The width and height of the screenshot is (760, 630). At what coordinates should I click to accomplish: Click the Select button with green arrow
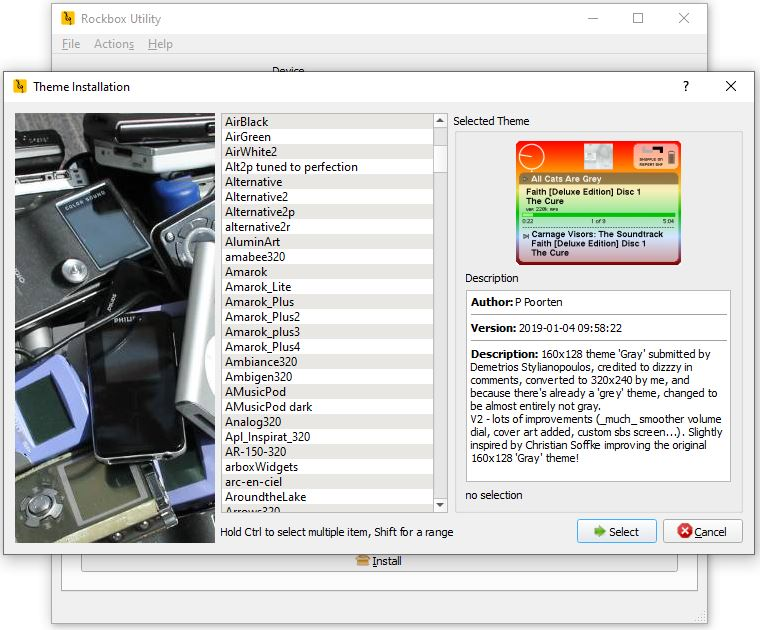616,531
